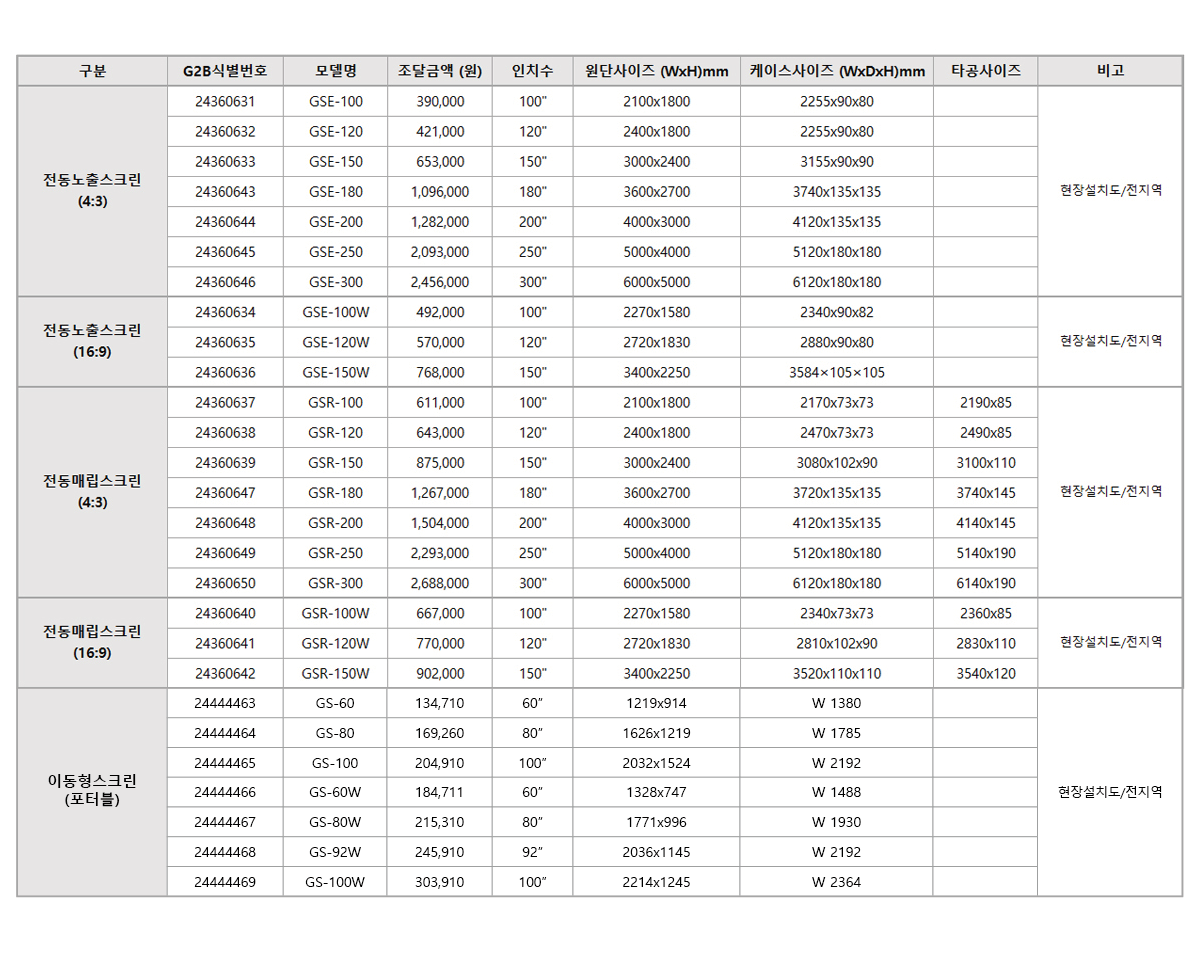This screenshot has width=1201, height=958.
Task: Select model name GSE-300
Action: 335,282
